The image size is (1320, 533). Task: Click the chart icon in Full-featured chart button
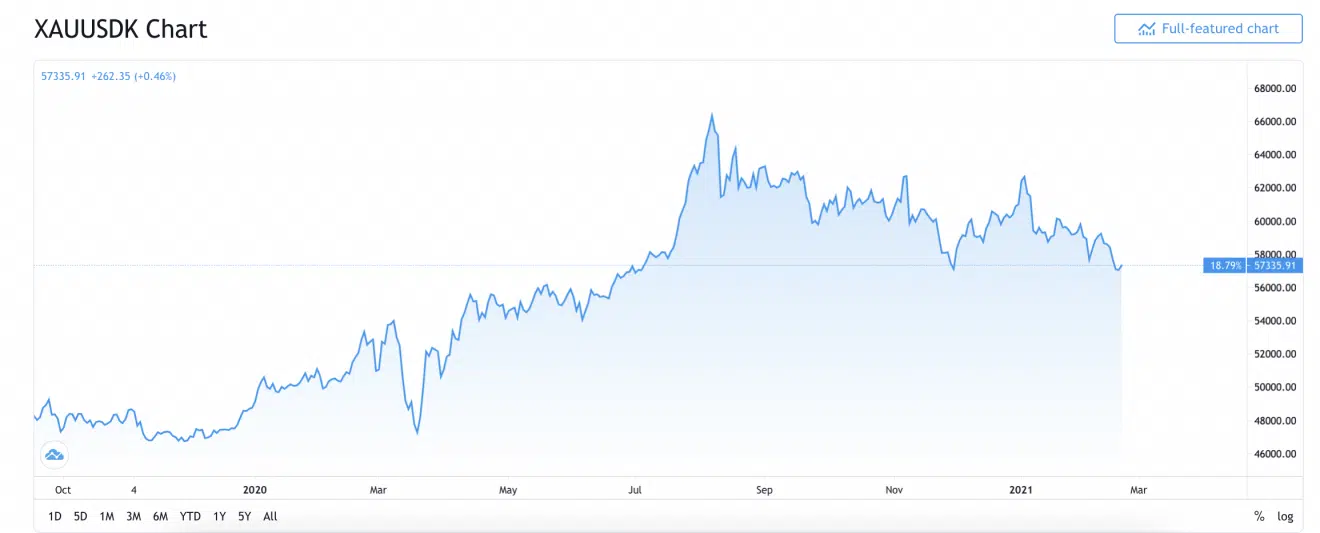1146,29
